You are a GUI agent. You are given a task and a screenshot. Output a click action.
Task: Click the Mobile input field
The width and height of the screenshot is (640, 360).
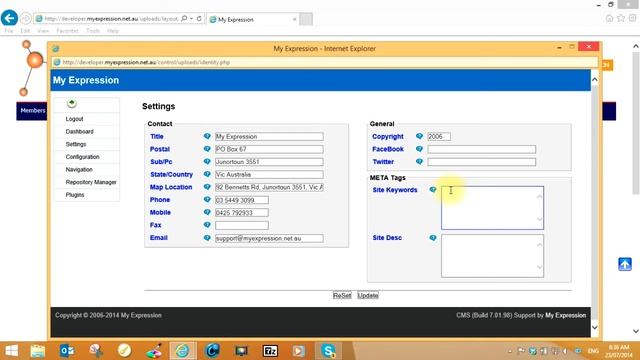242,213
